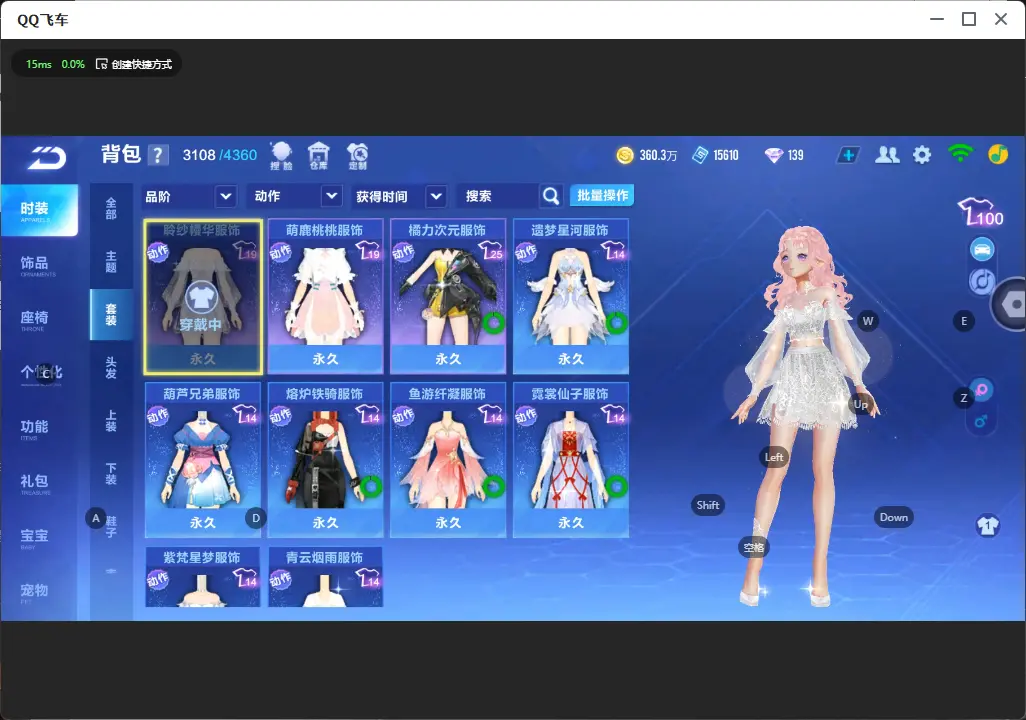Viewport: 1026px width, 720px height.
Task: Click the purple diamond currency icon
Action: click(x=773, y=155)
